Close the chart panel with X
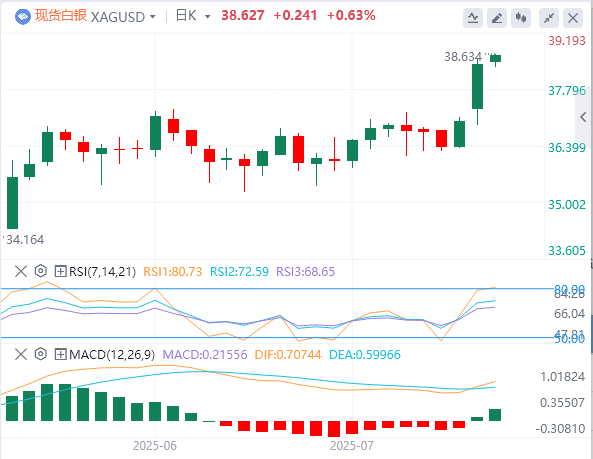 pos(573,18)
